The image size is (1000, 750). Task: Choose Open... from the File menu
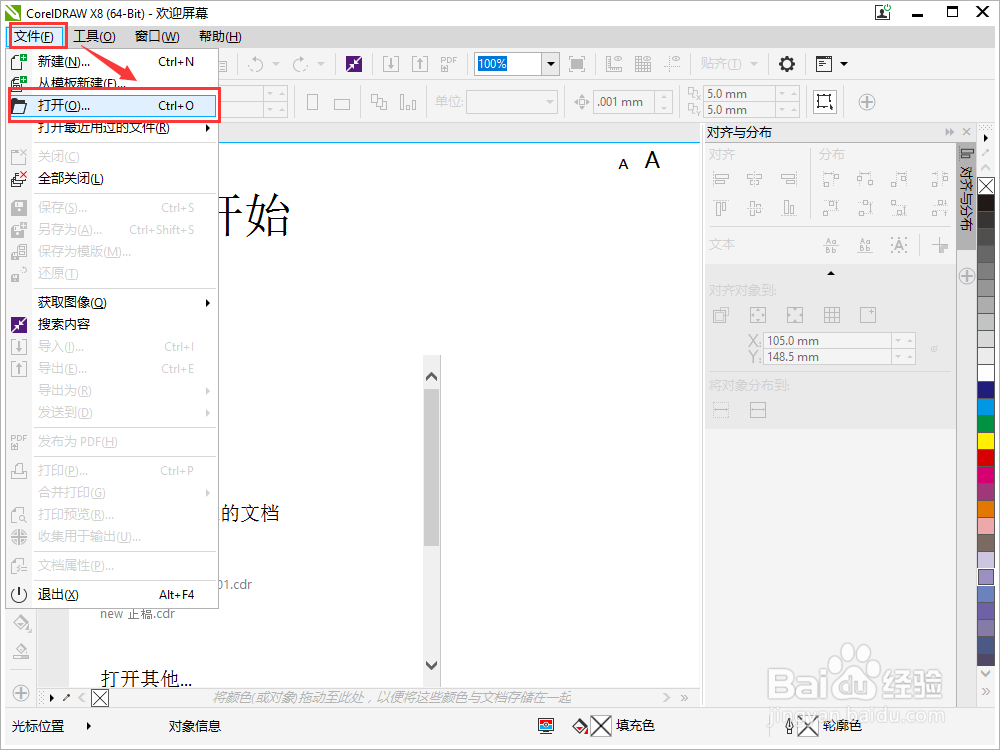[x=114, y=106]
